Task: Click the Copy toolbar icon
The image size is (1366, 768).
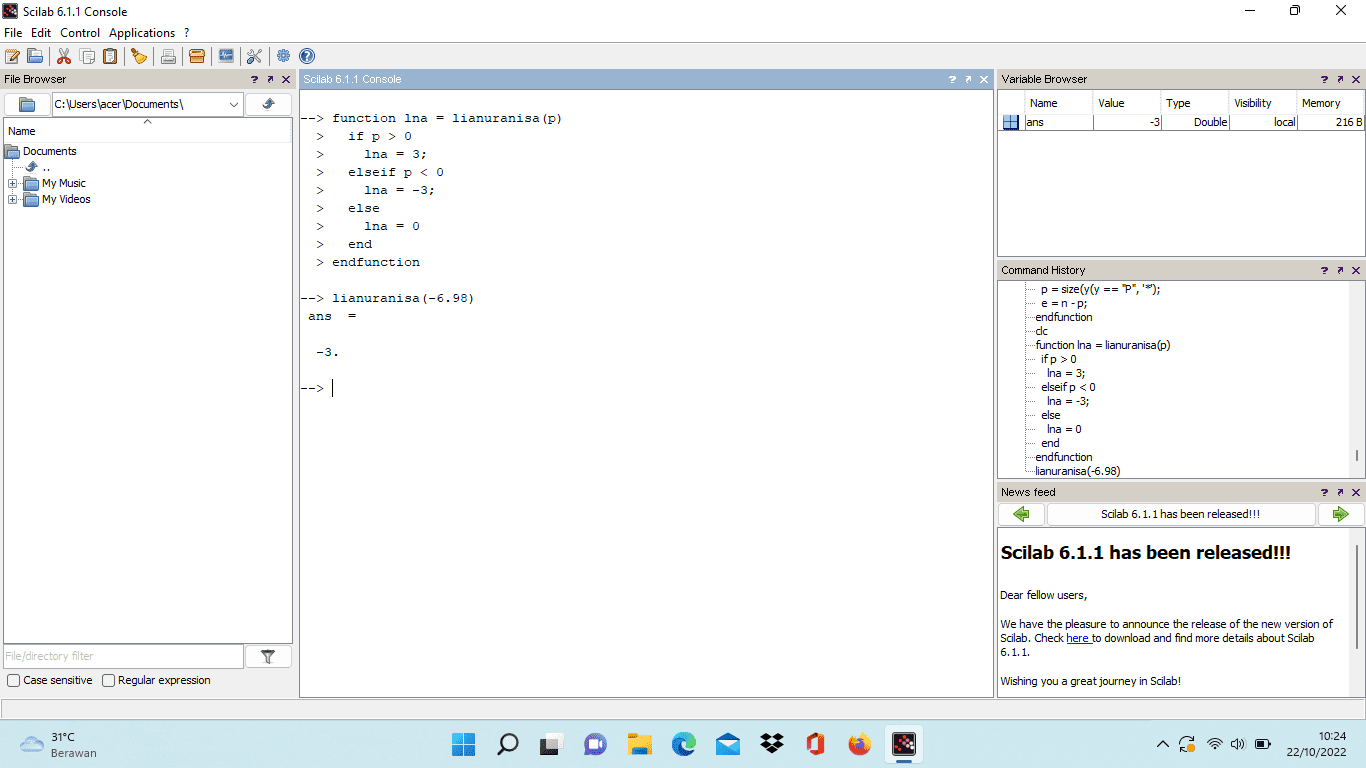Action: point(88,56)
